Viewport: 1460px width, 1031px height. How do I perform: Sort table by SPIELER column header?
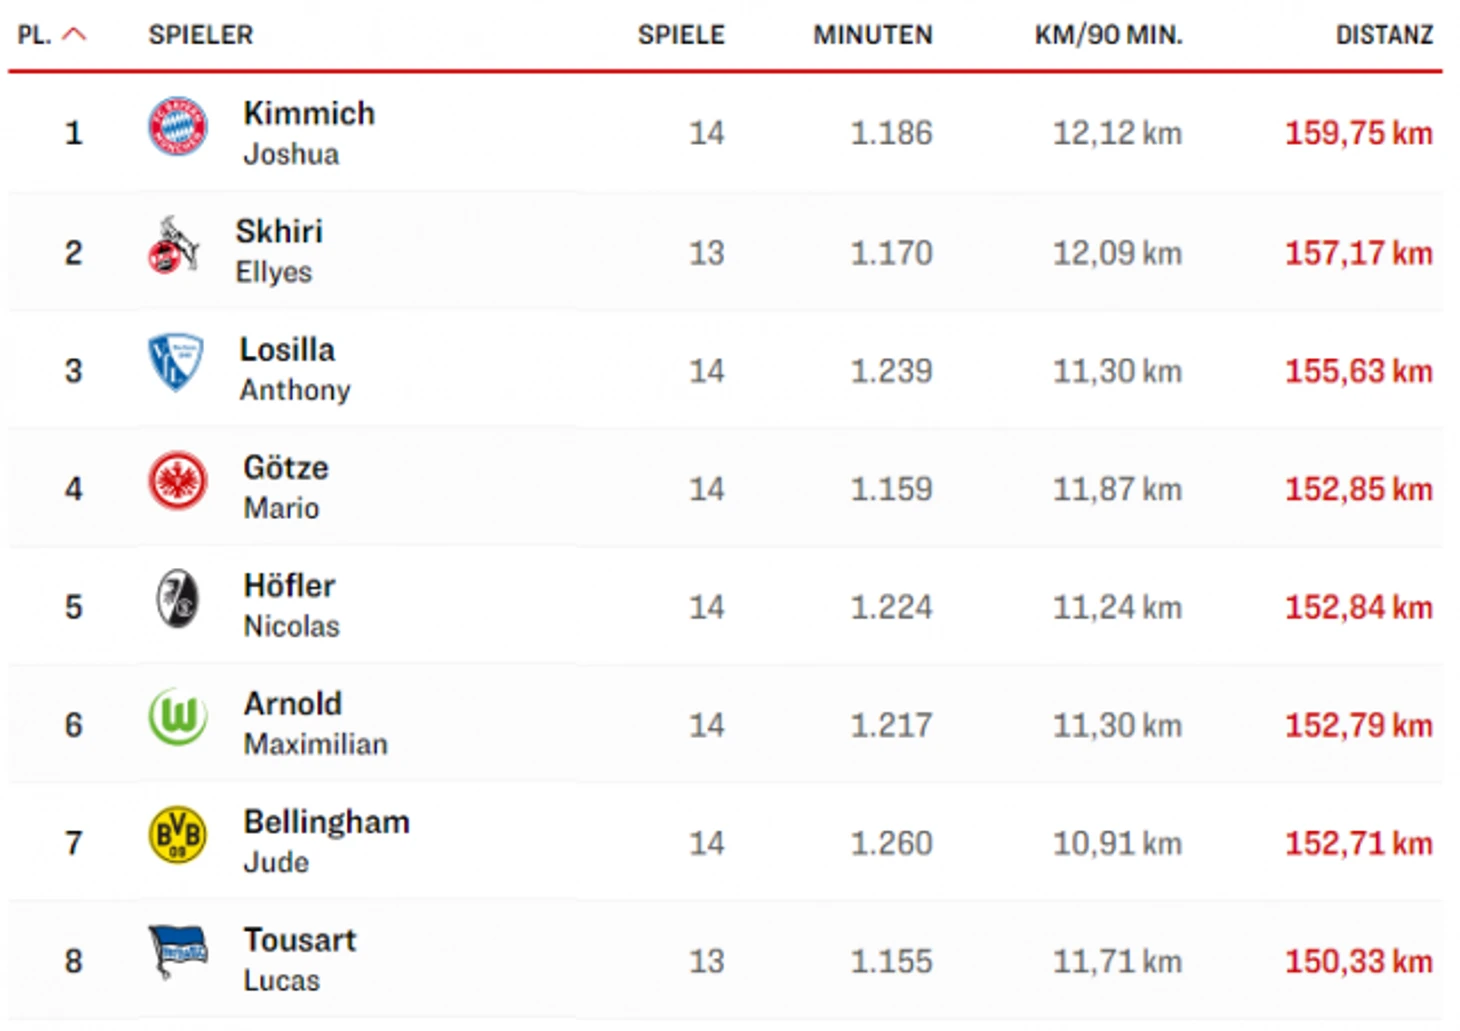201,35
